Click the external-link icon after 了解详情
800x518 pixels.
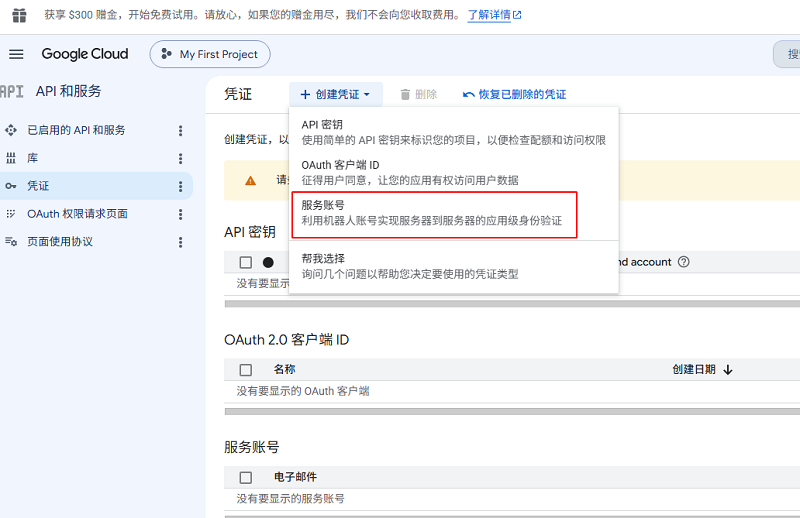point(517,15)
